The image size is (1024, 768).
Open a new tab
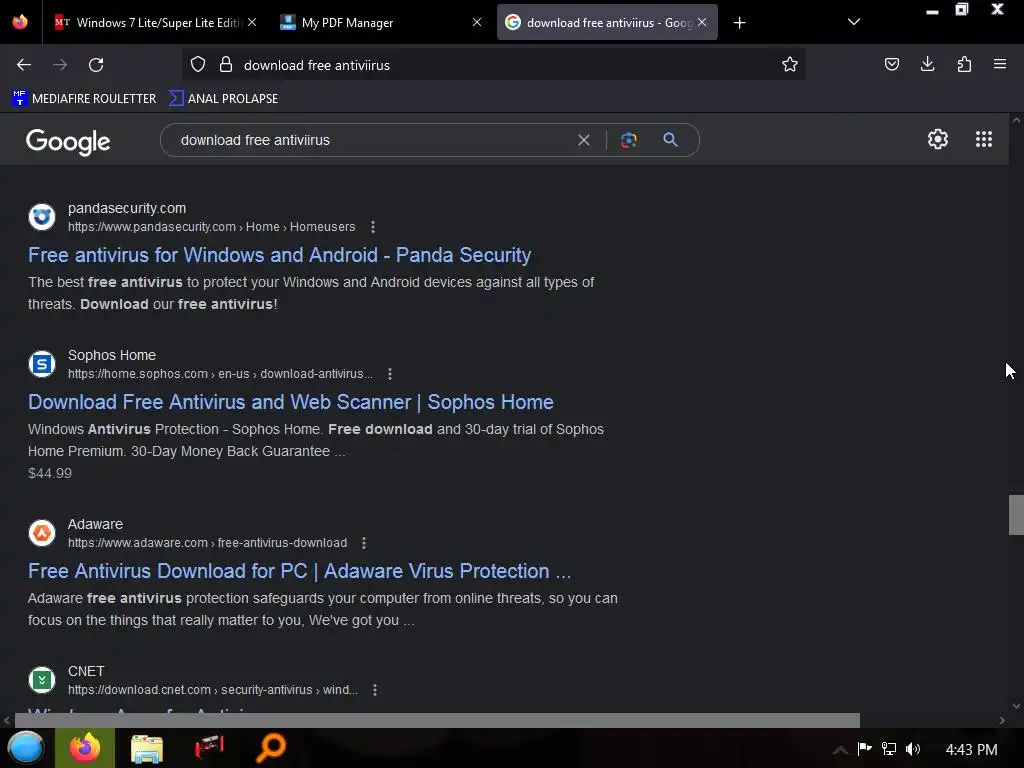(x=739, y=23)
